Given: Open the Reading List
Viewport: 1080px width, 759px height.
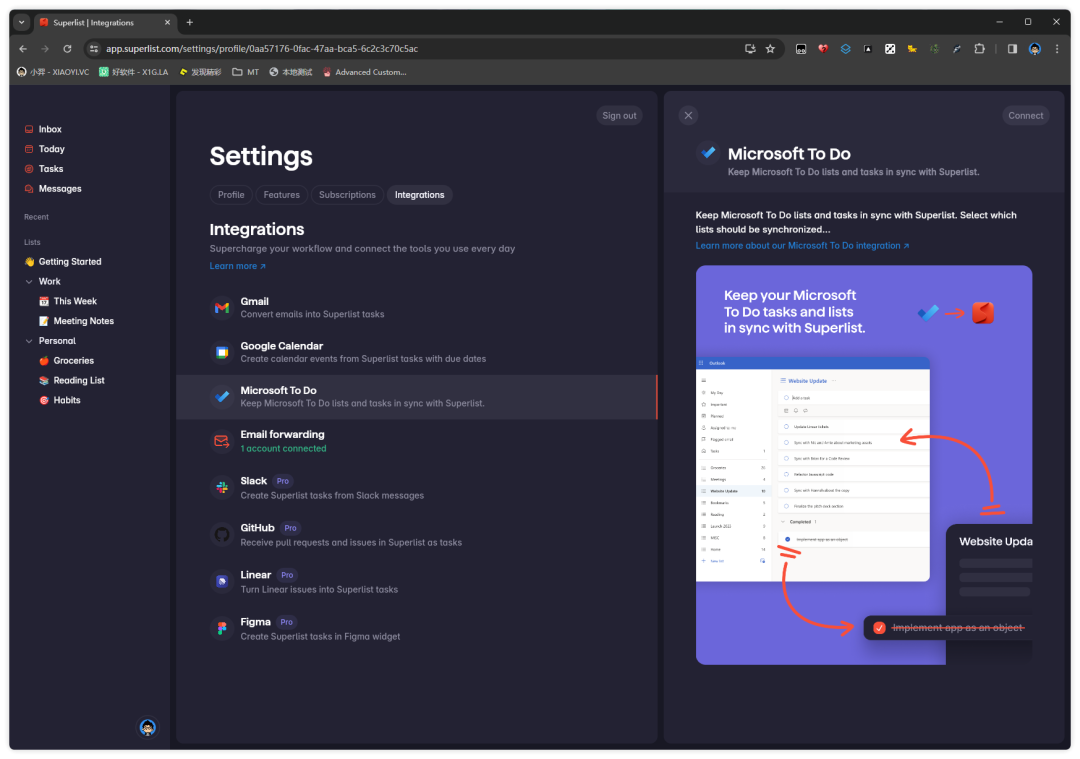Looking at the screenshot, I should 72,380.
